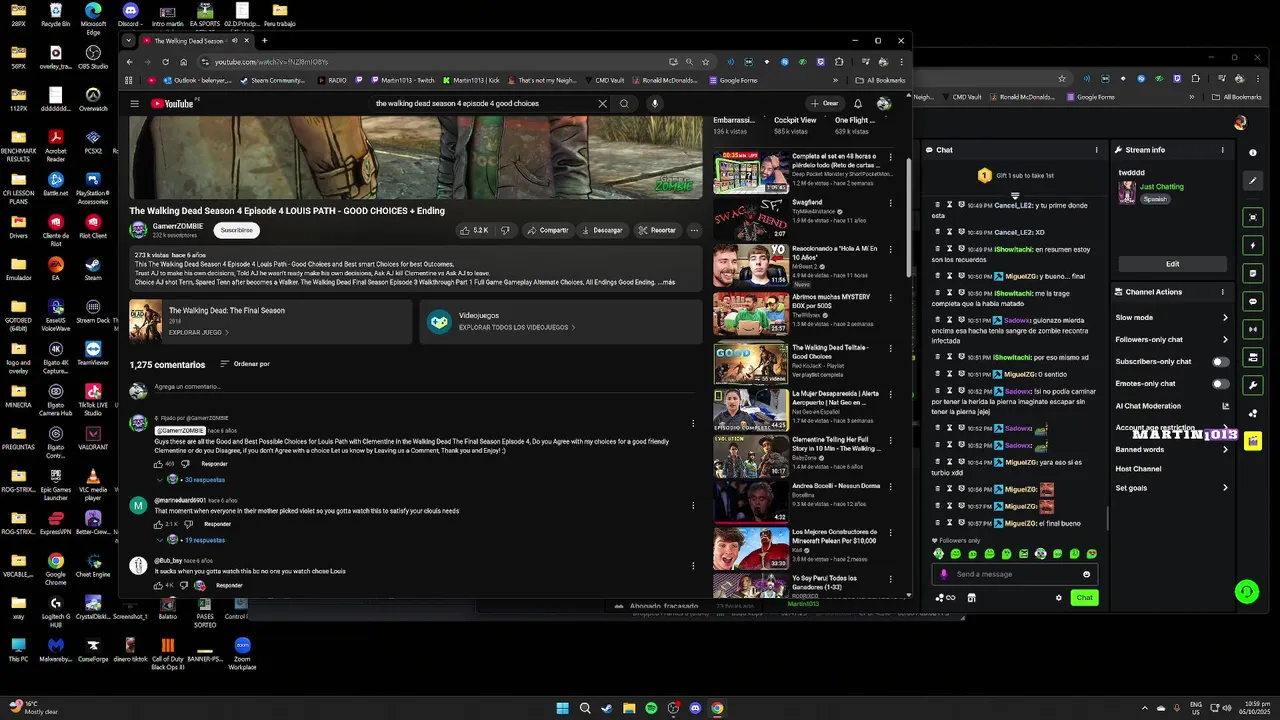Focus the YouTube search input
Image resolution: width=1280 pixels, height=720 pixels.
pyautogui.click(x=483, y=103)
